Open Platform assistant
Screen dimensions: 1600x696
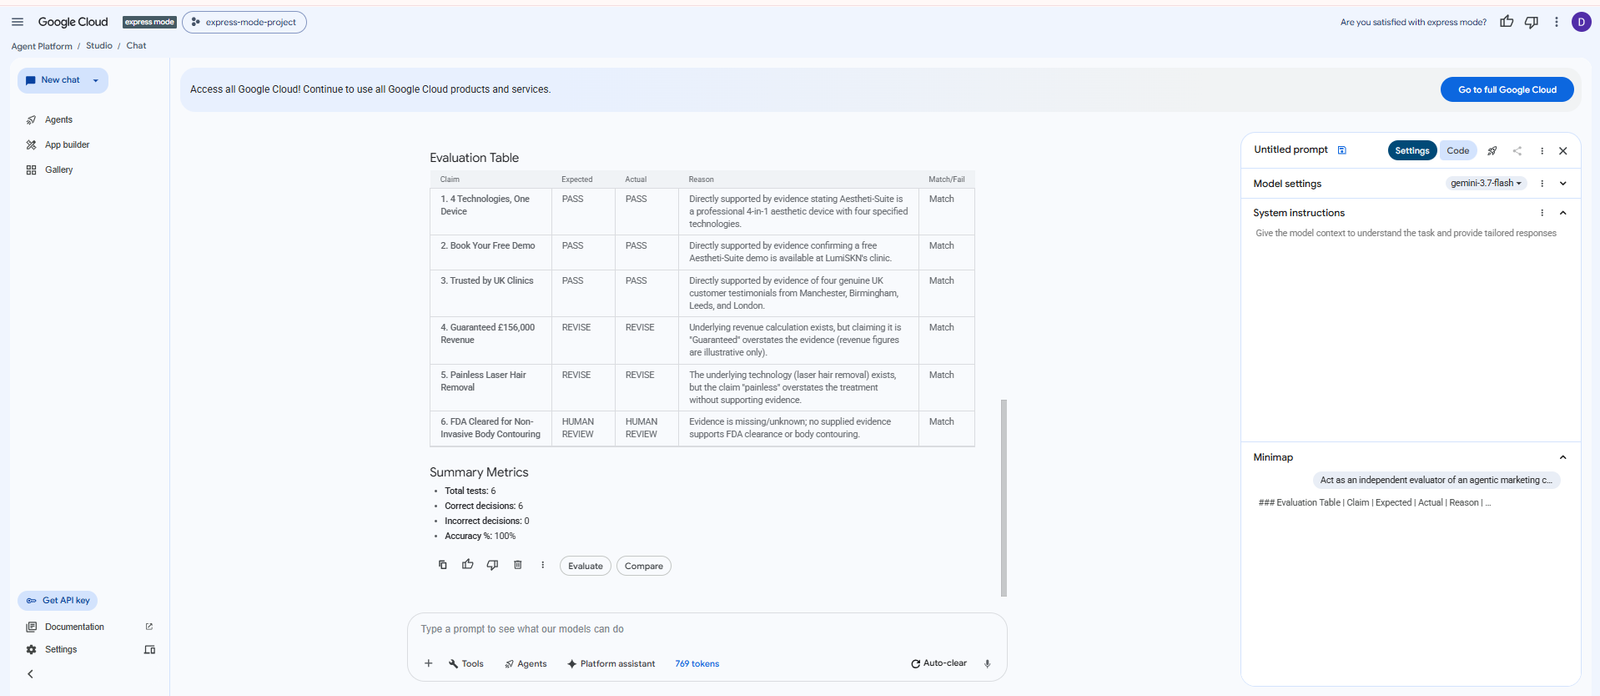click(x=611, y=664)
